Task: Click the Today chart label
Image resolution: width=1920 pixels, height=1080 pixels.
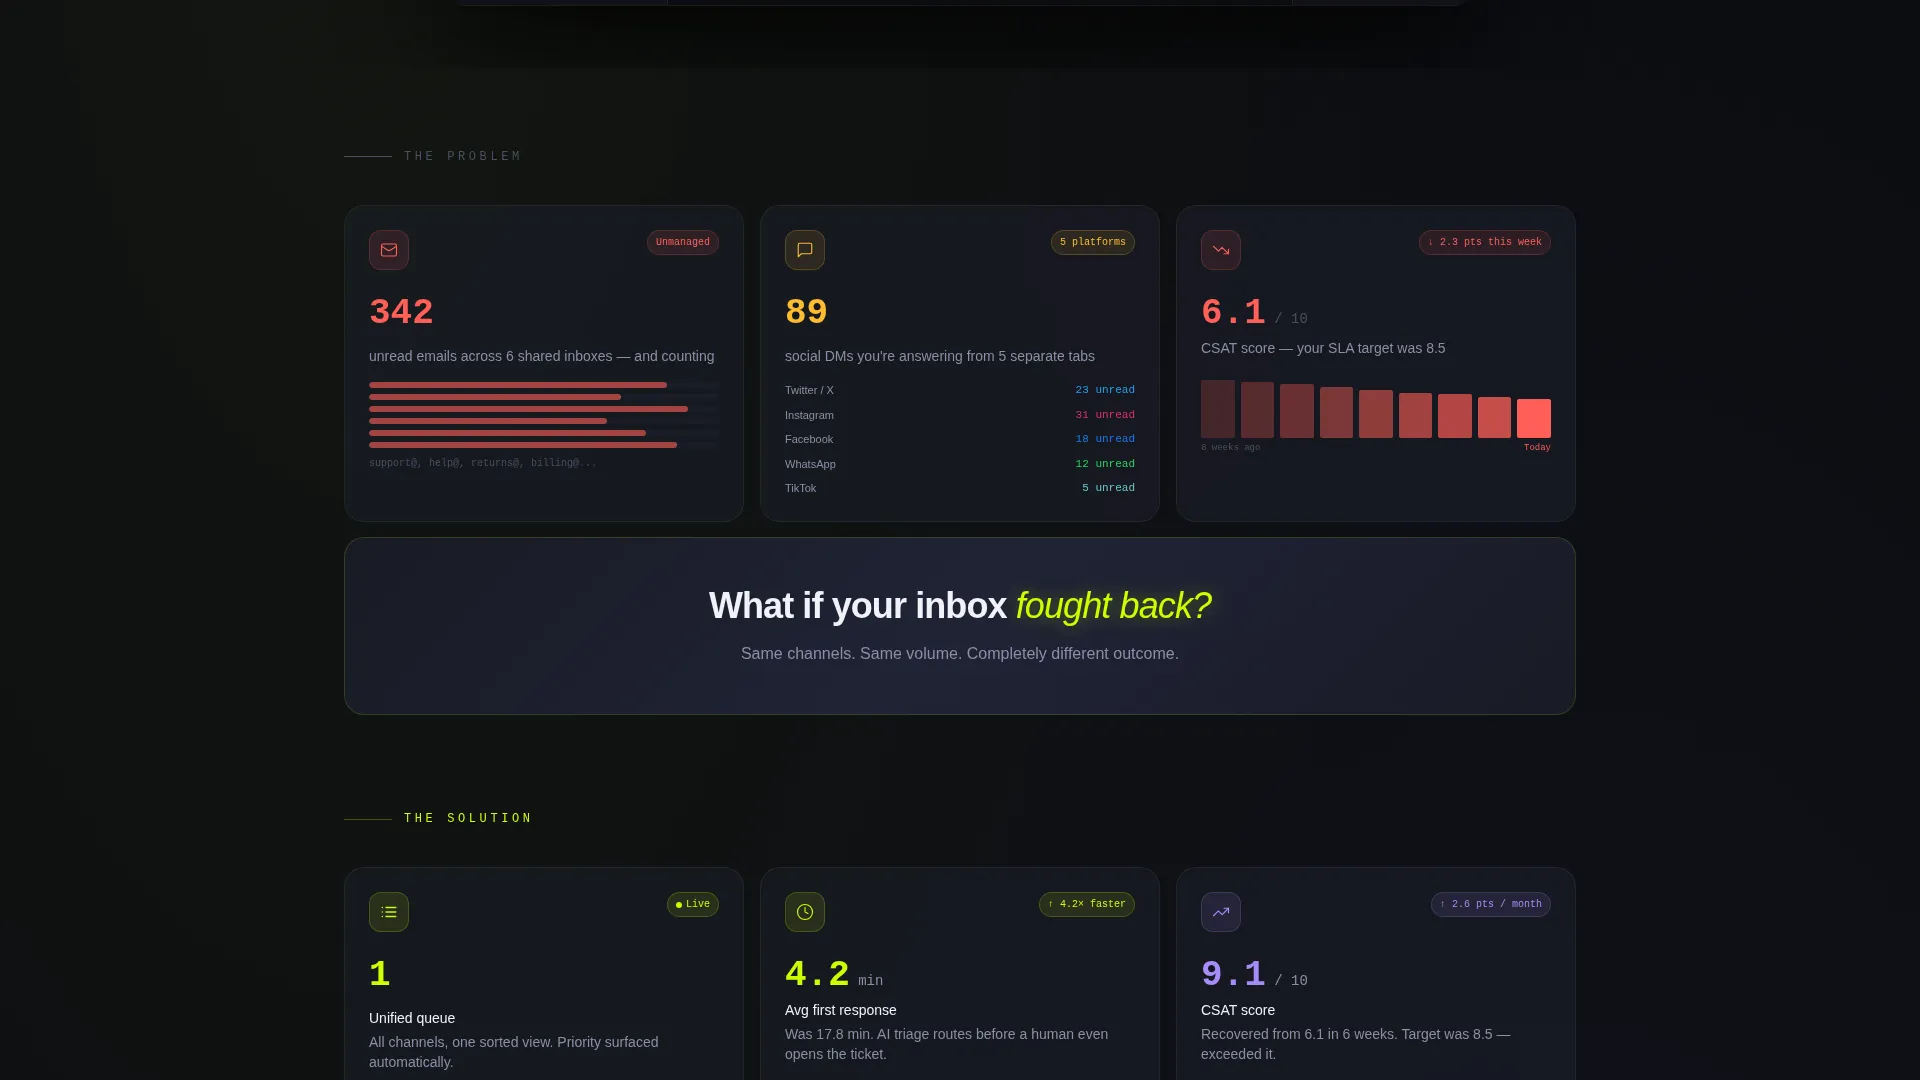Action: point(1537,448)
